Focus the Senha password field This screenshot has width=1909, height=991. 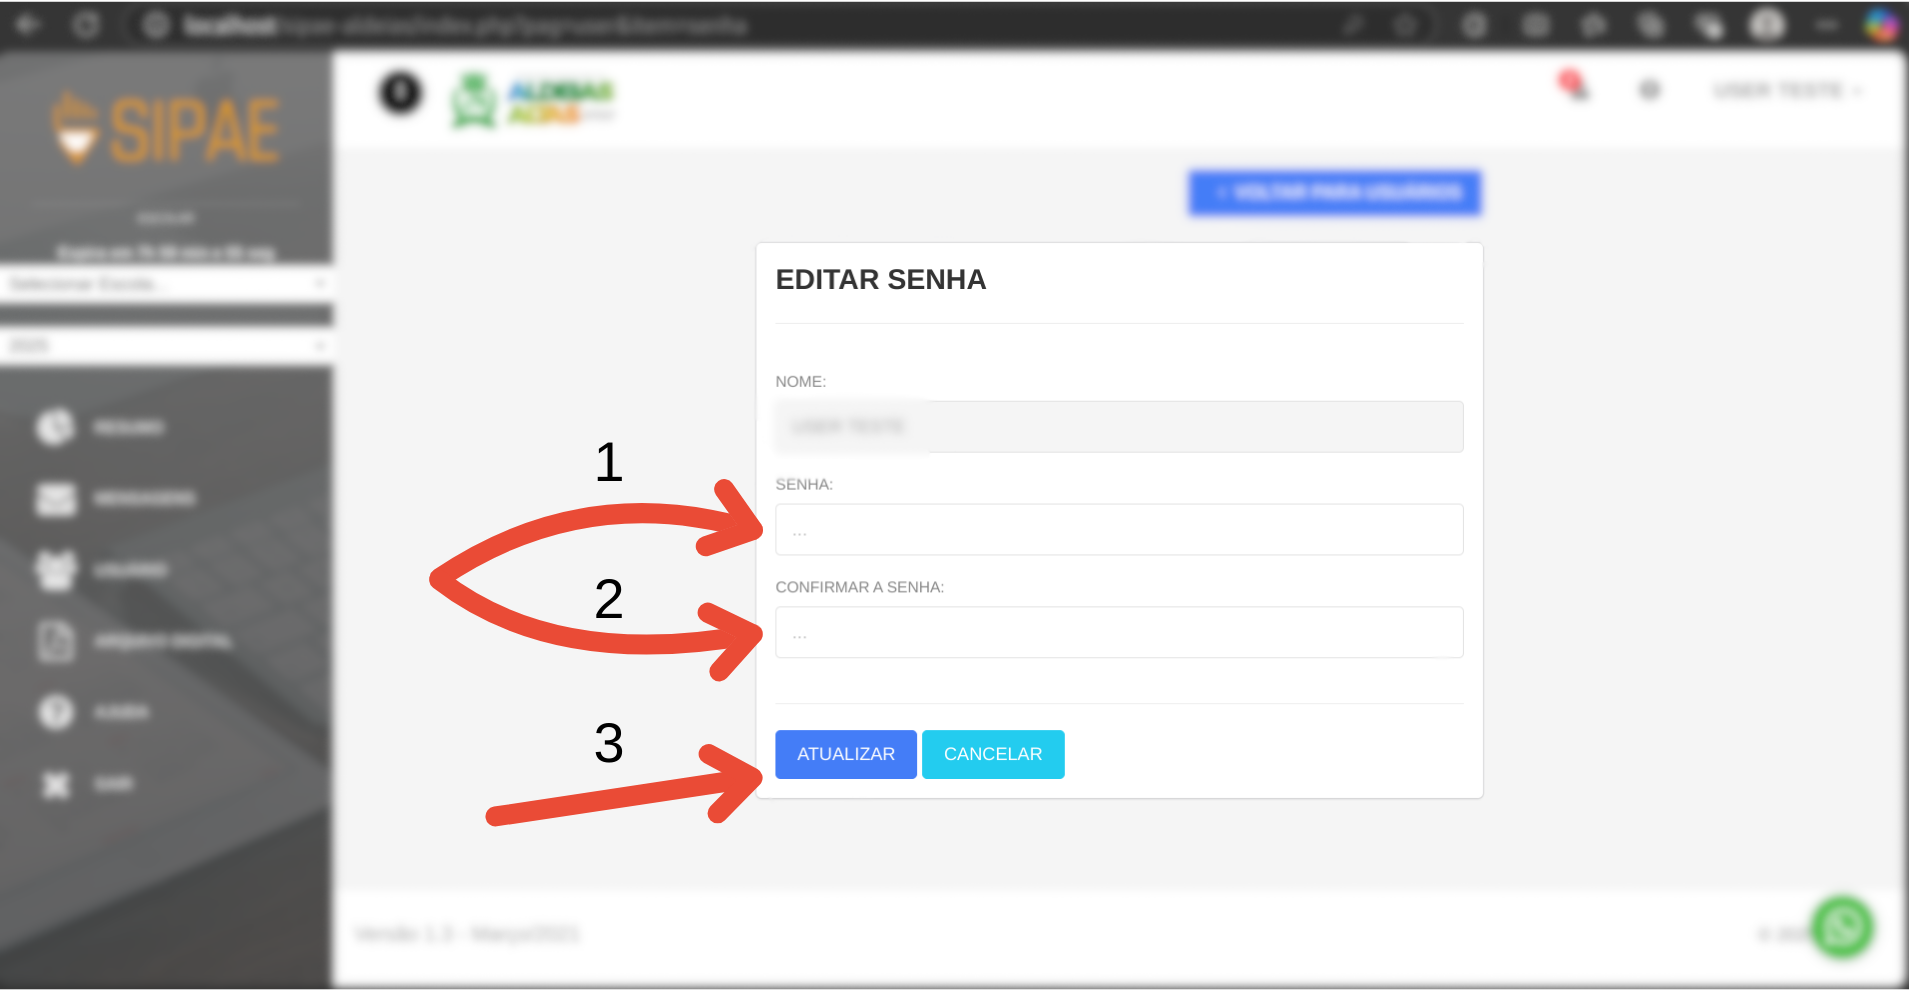(x=1118, y=530)
